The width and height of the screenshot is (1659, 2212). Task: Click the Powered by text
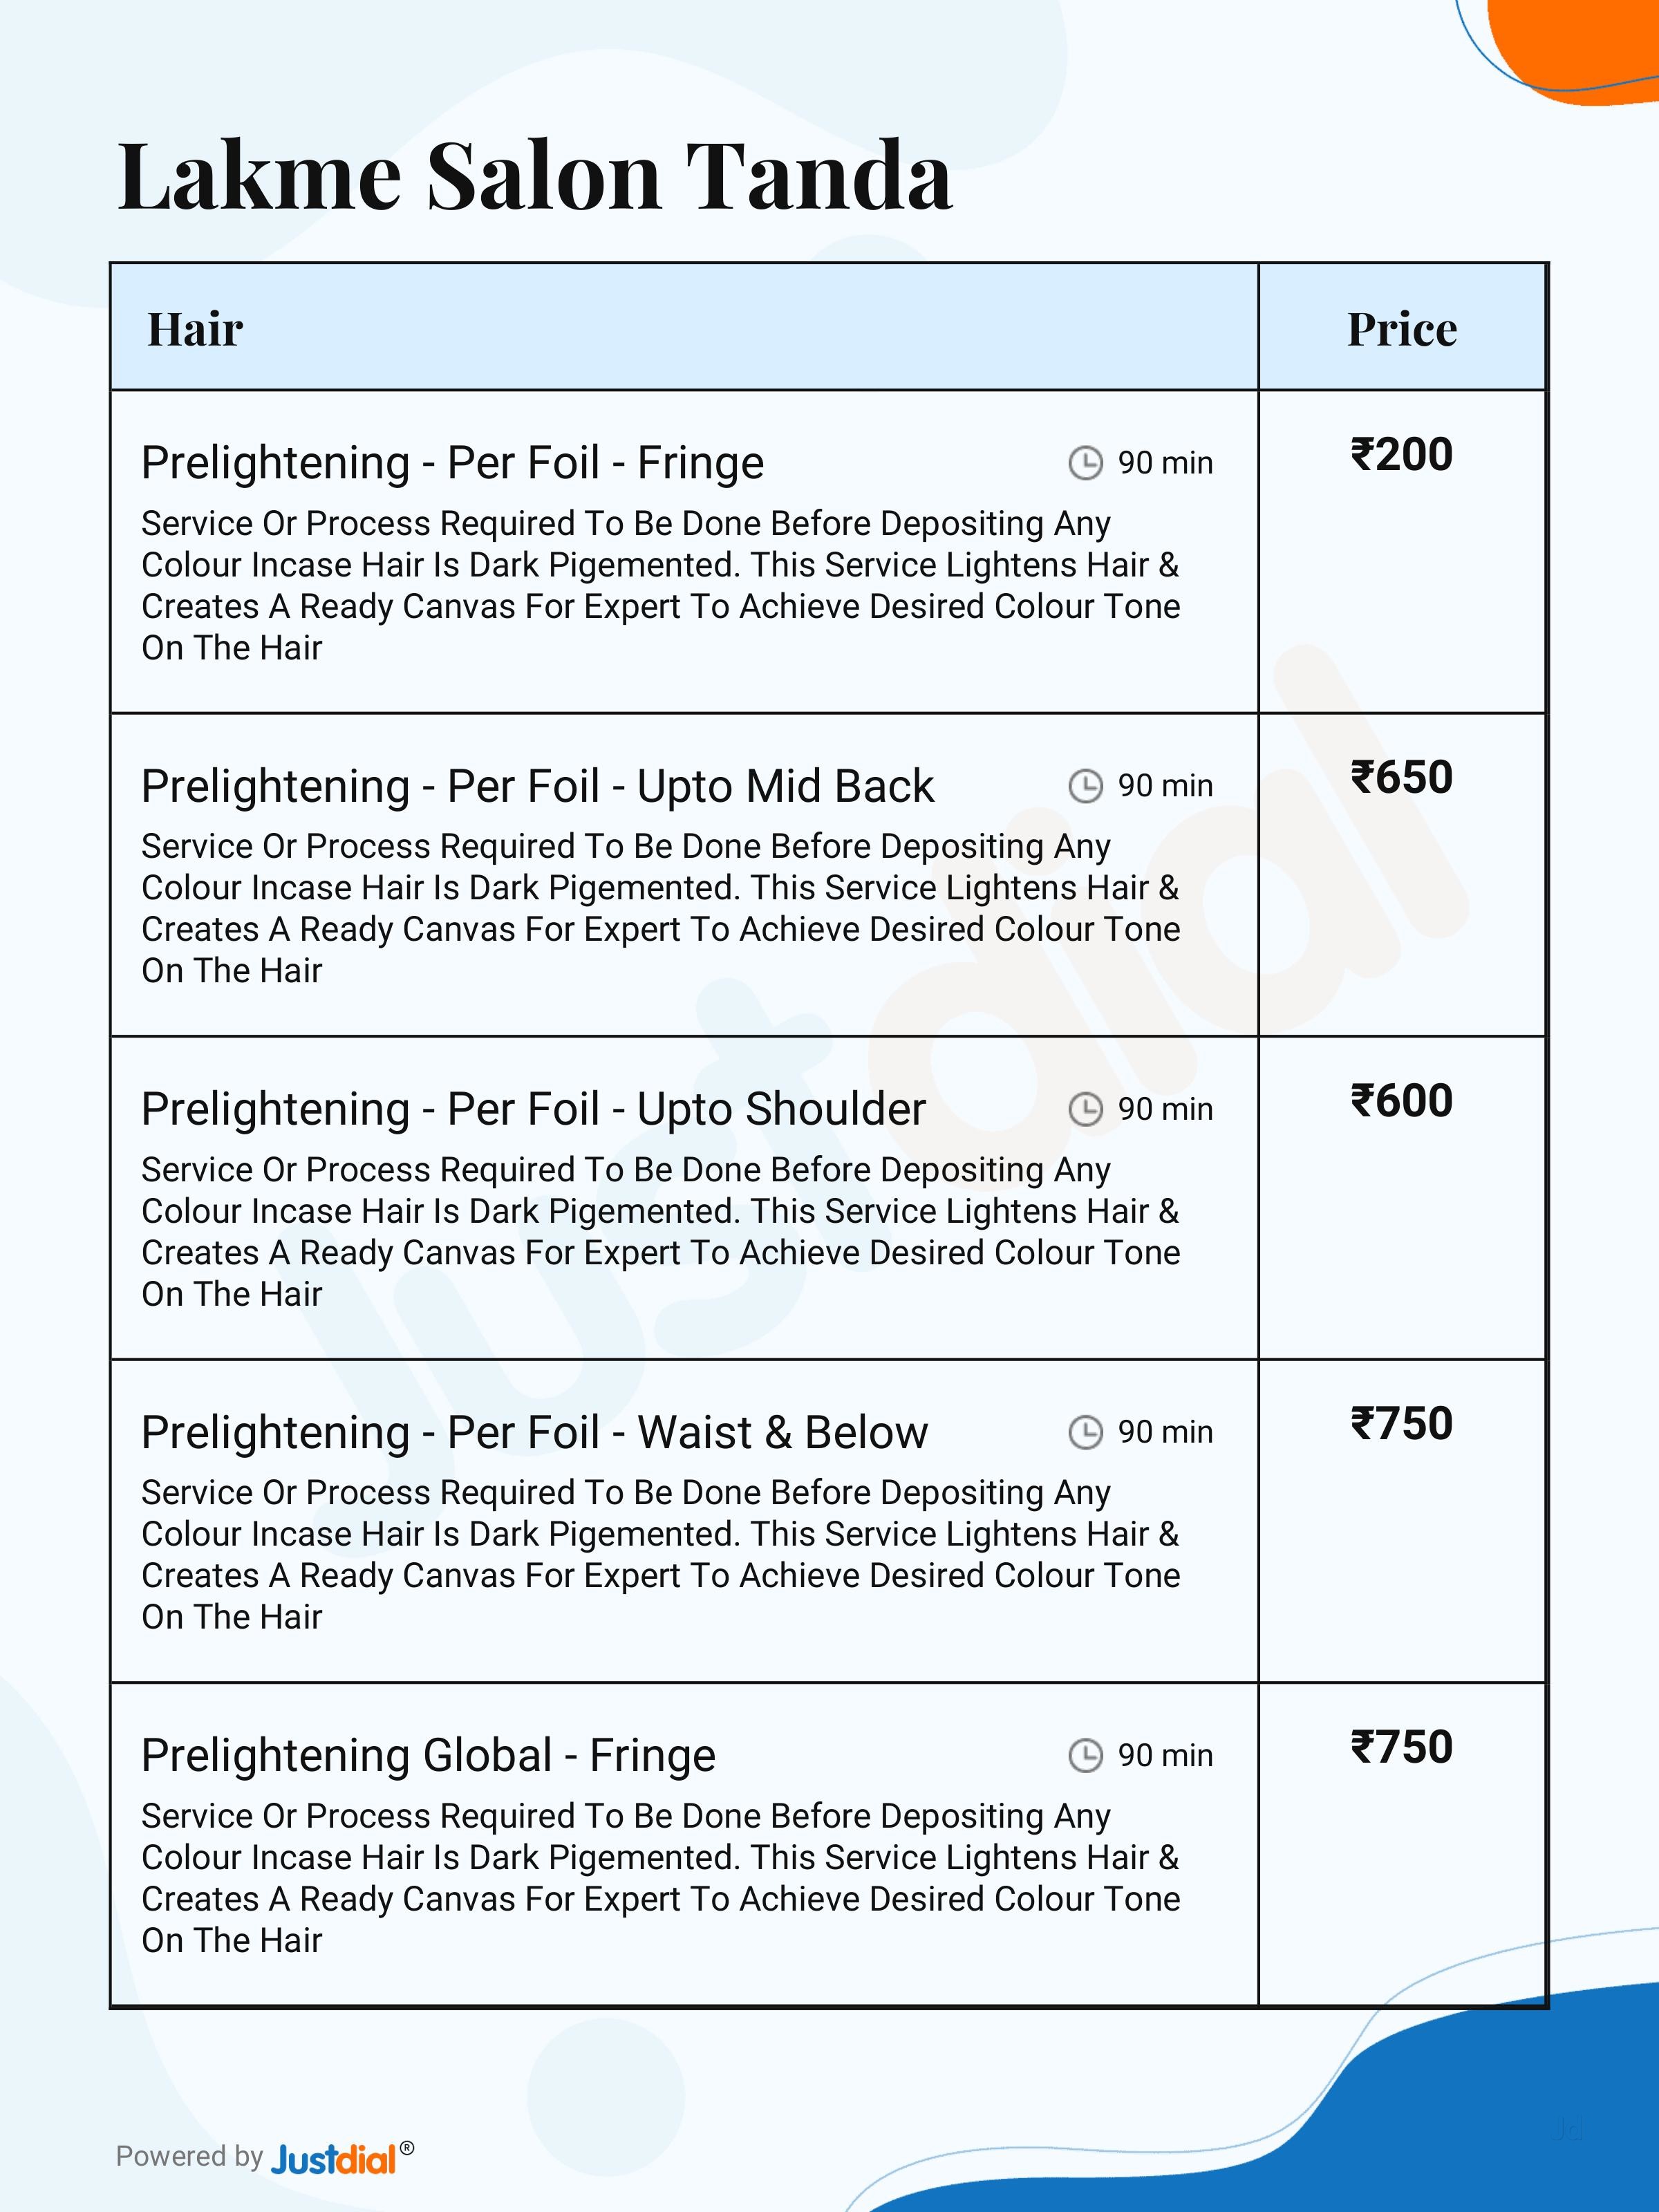pos(189,2156)
